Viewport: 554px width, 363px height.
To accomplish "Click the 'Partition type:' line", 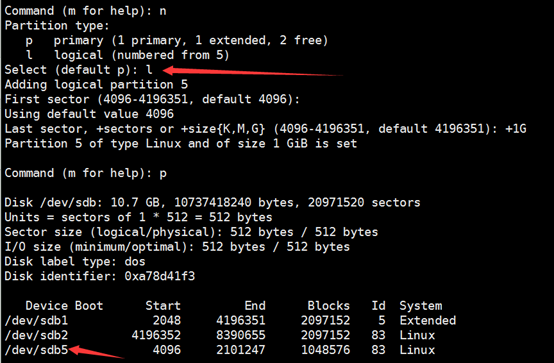I will (x=57, y=26).
